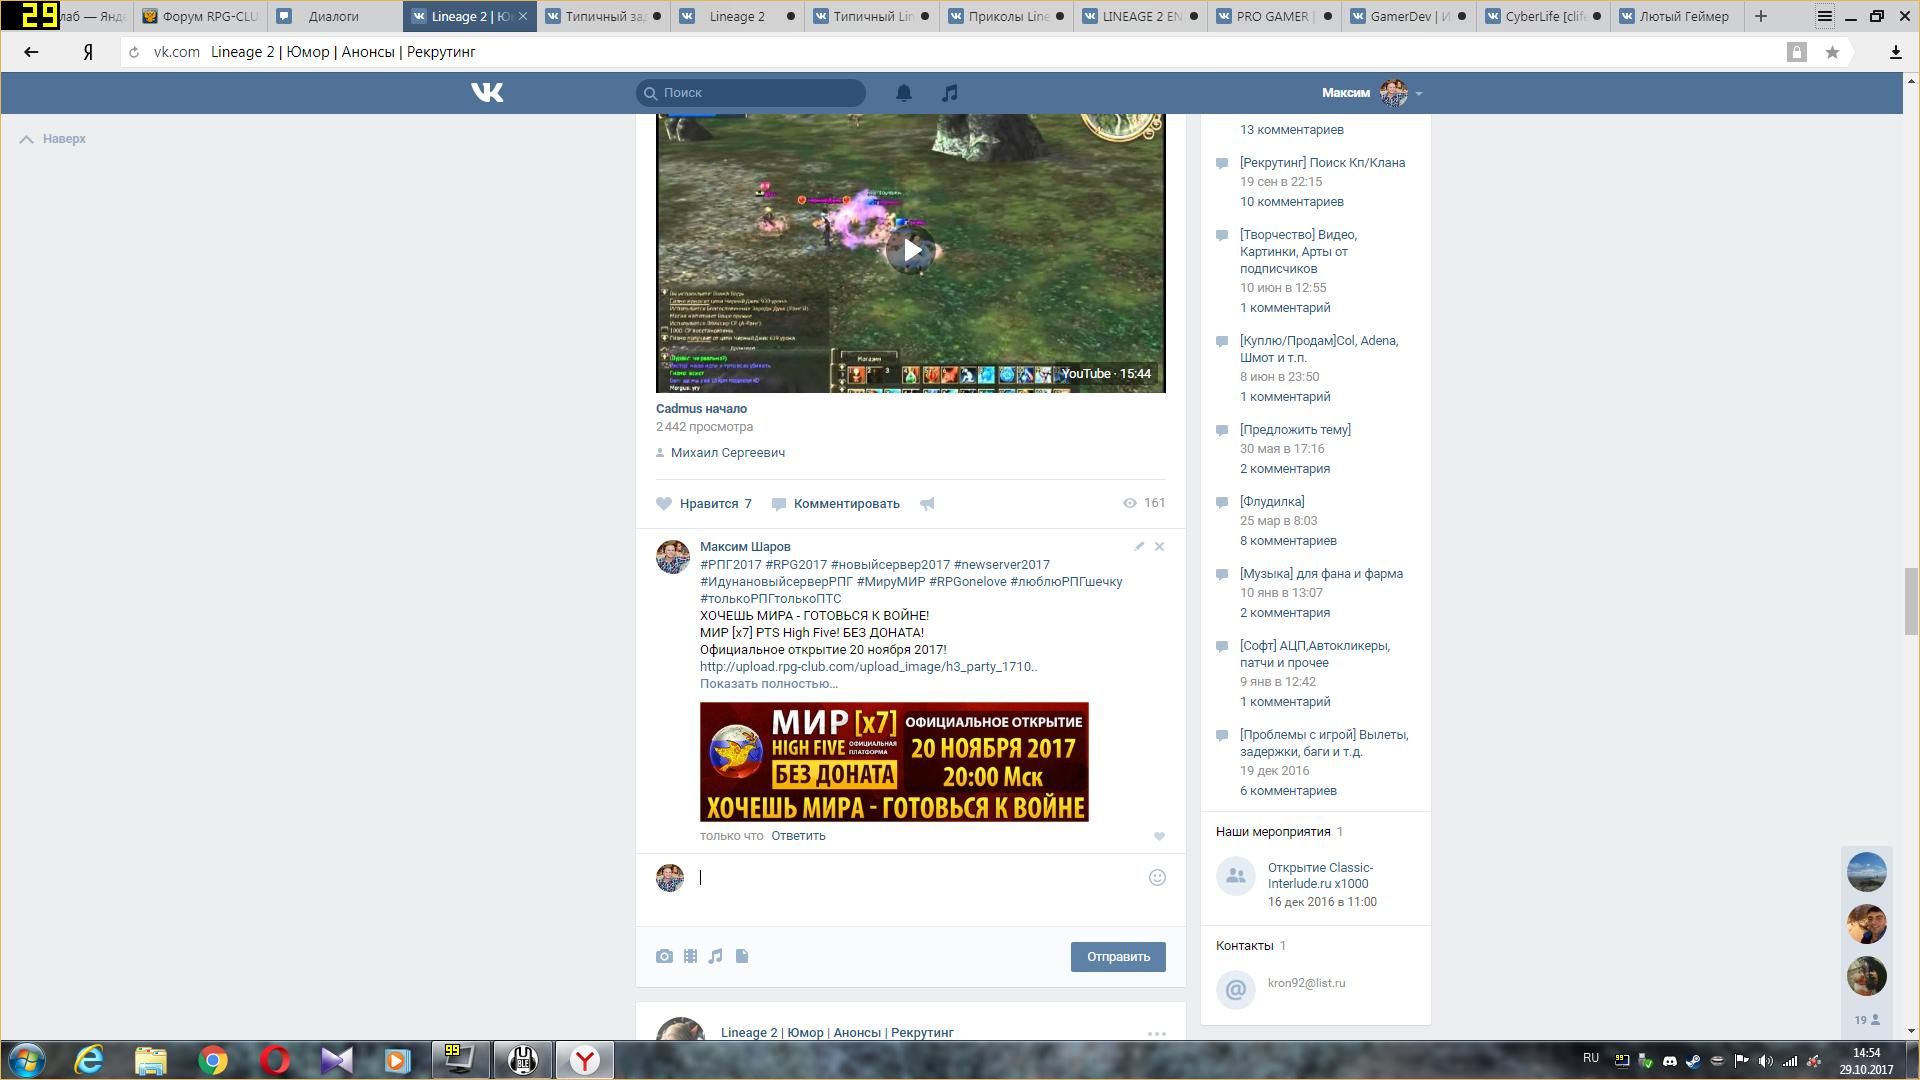Delete the comment by Максим Шаров
Image resolution: width=1920 pixels, height=1080 pixels.
pos(1160,547)
